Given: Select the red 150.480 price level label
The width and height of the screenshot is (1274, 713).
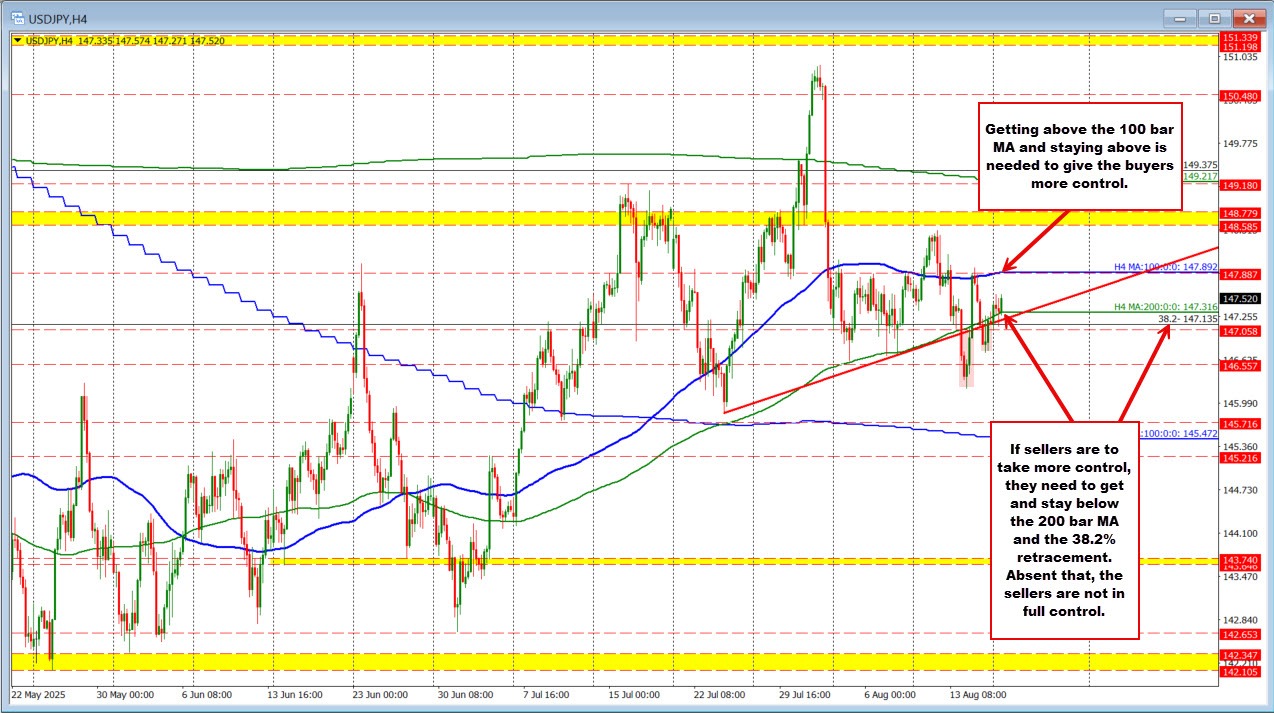Looking at the screenshot, I should point(1240,96).
